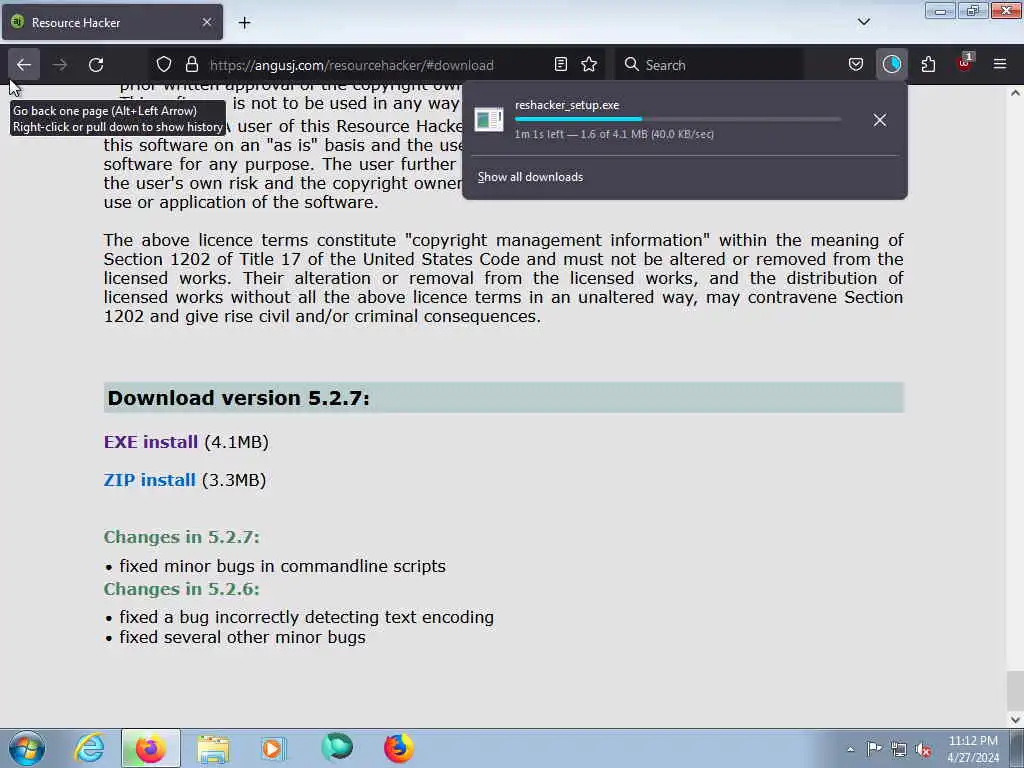1024x768 pixels.
Task: Open Windows Explorer folder from taskbar
Action: click(213, 748)
